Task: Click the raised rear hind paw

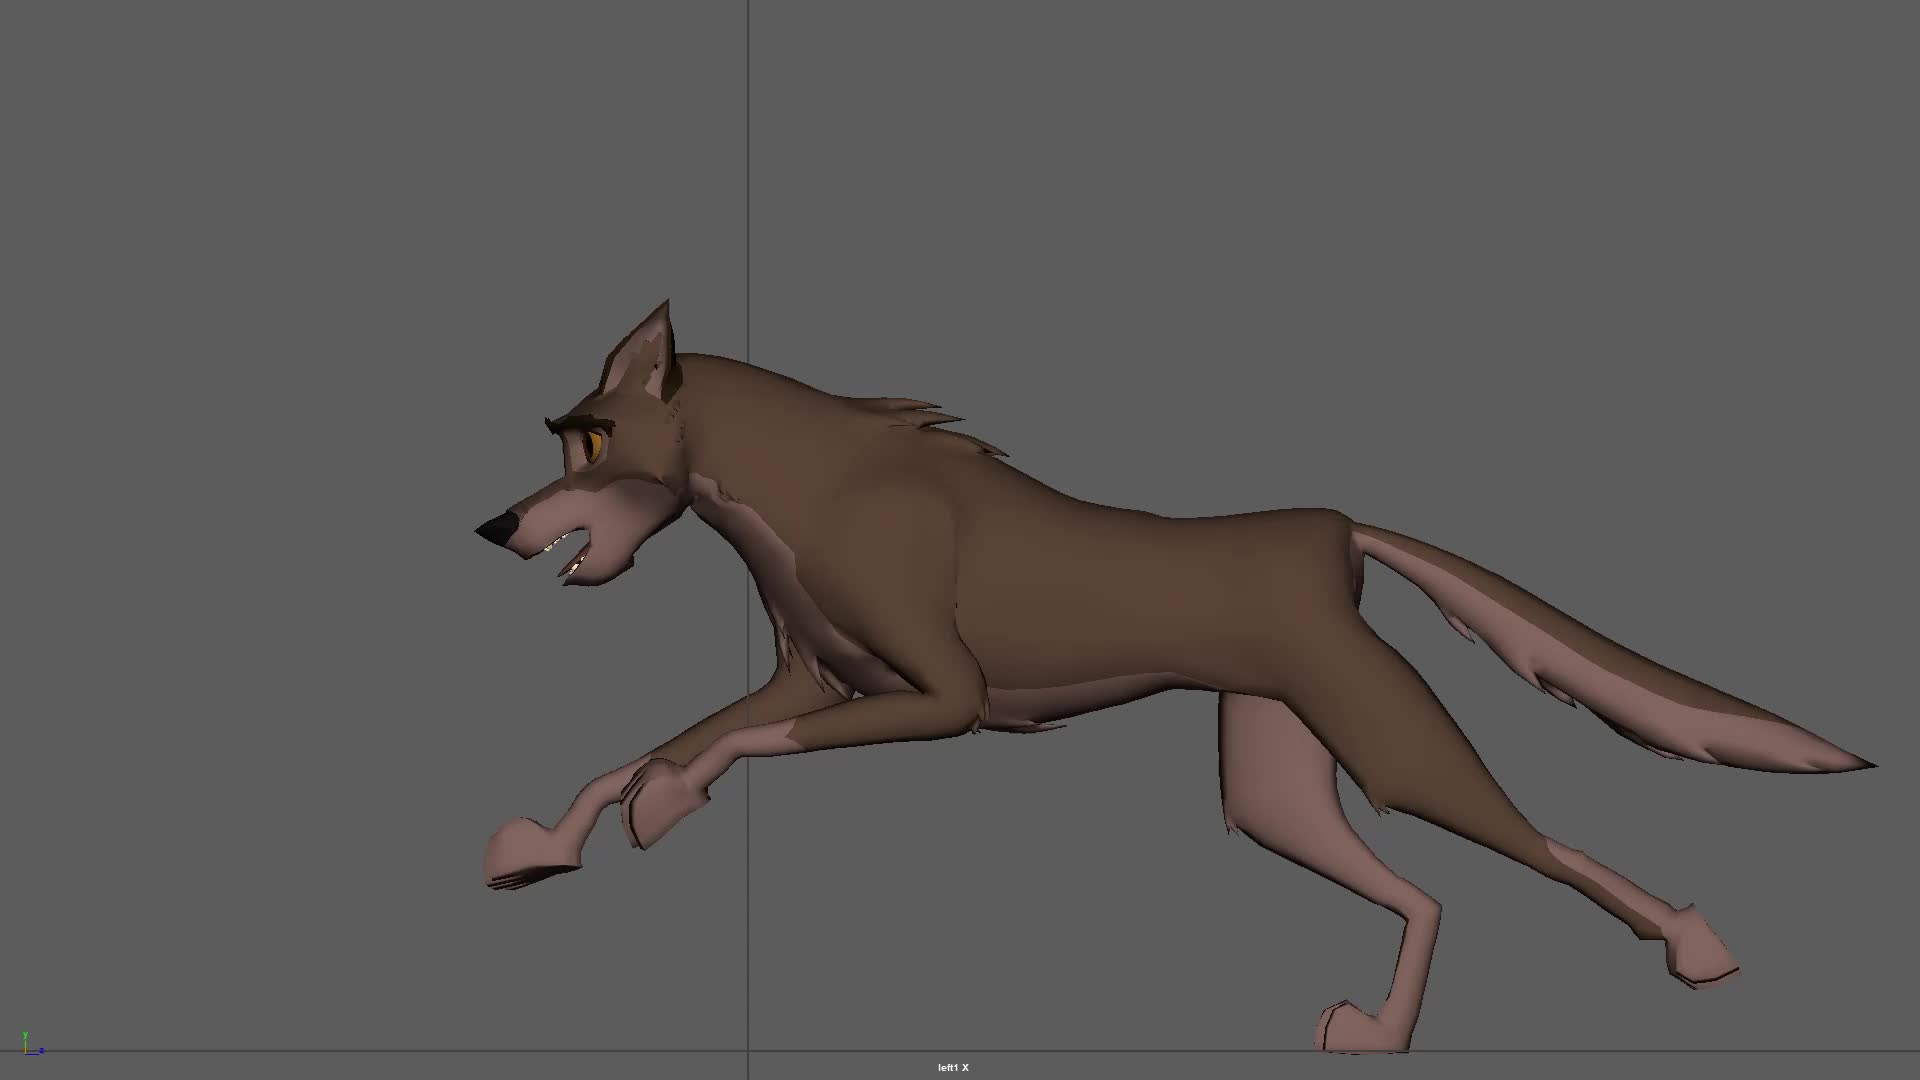Action: (x=1700, y=952)
